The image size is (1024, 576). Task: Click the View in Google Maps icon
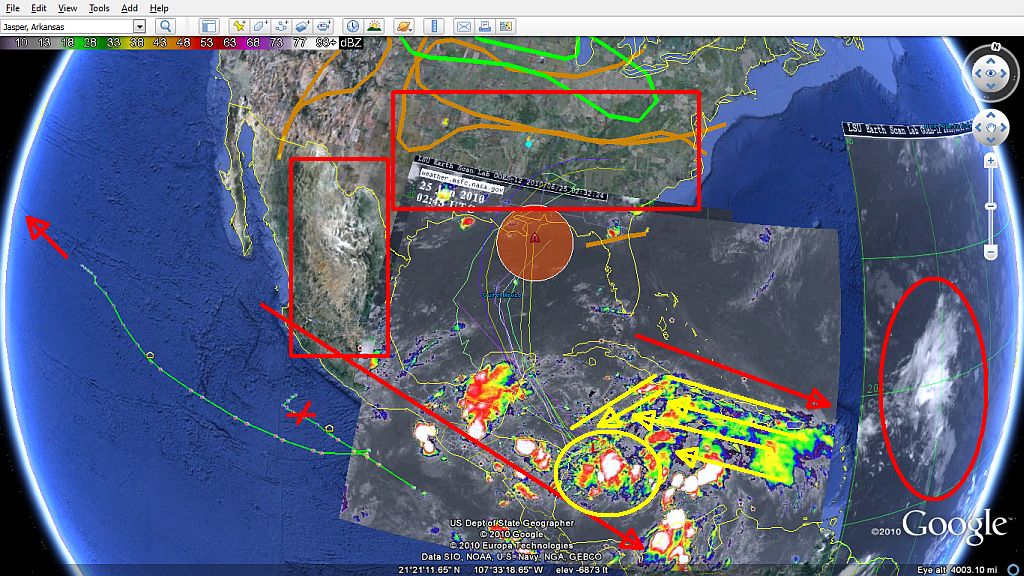point(505,26)
